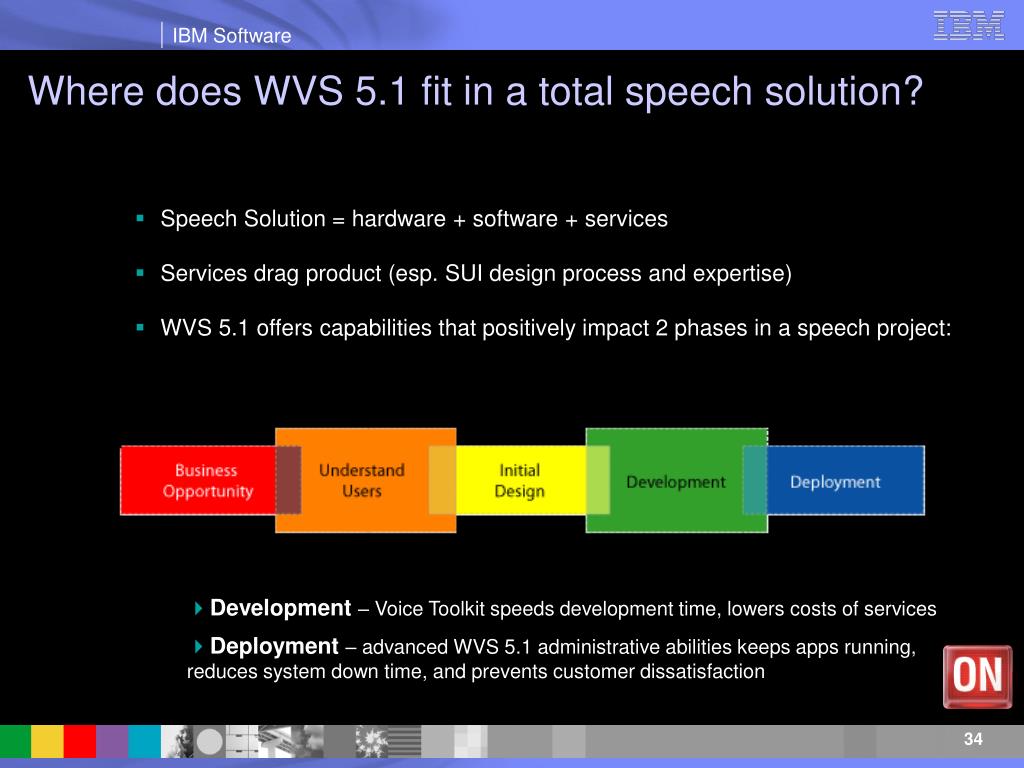Click the red square in footer strip

[x=80, y=741]
